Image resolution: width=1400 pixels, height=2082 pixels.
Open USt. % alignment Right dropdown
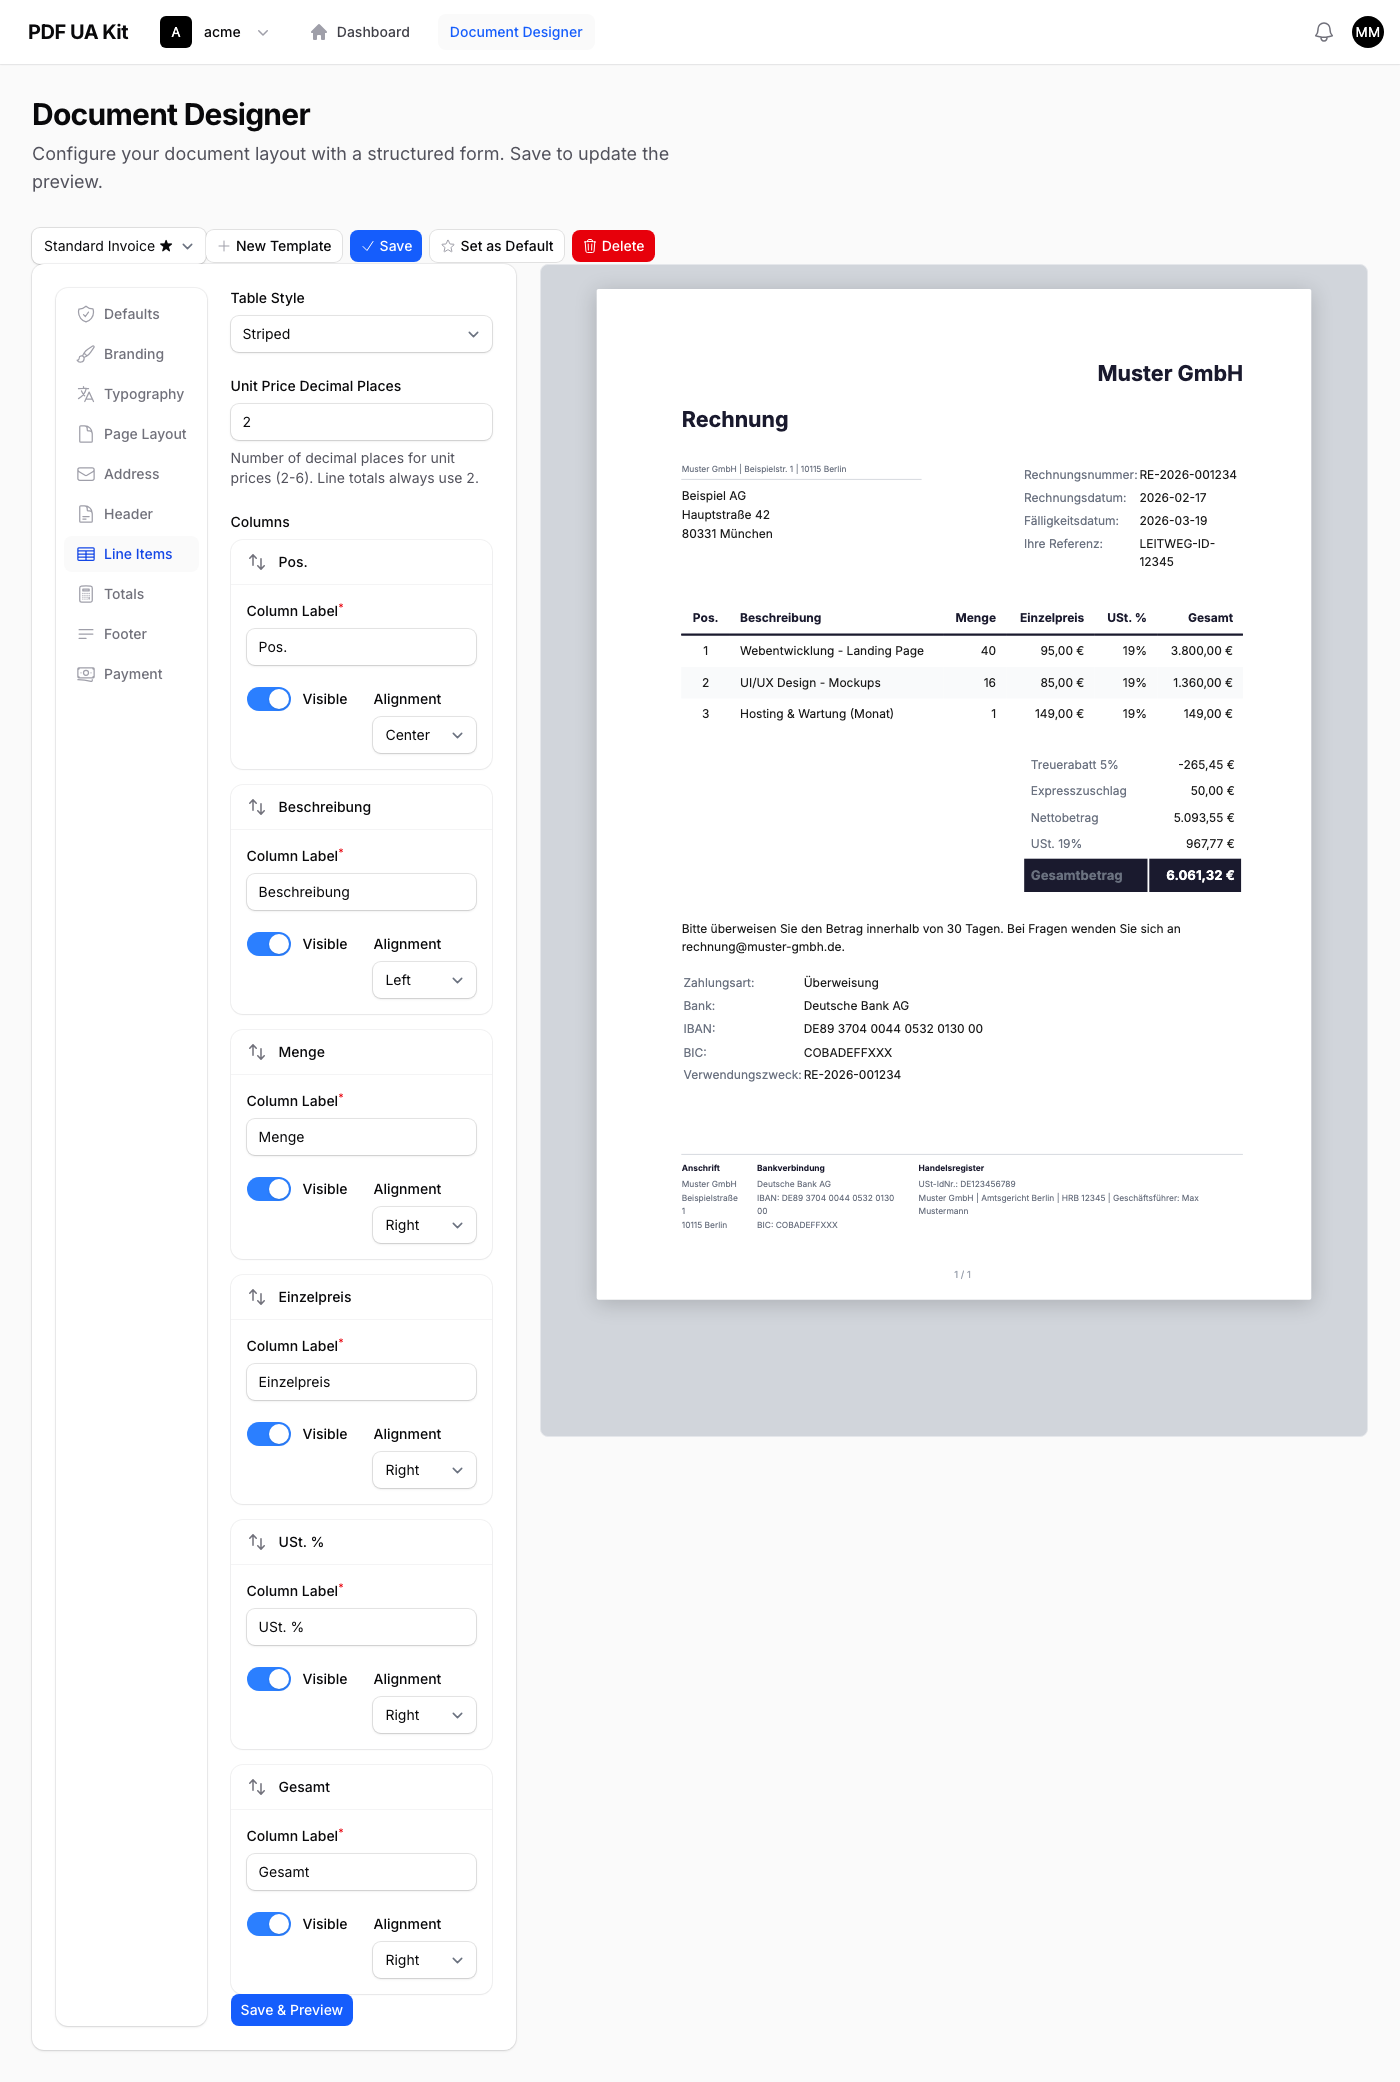click(x=424, y=1715)
